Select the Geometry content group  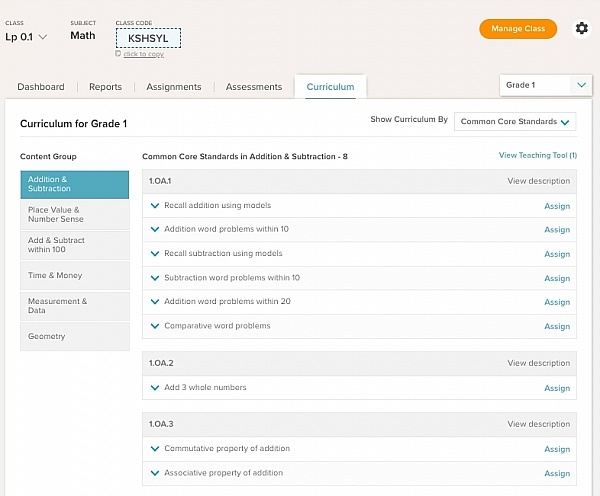74,336
